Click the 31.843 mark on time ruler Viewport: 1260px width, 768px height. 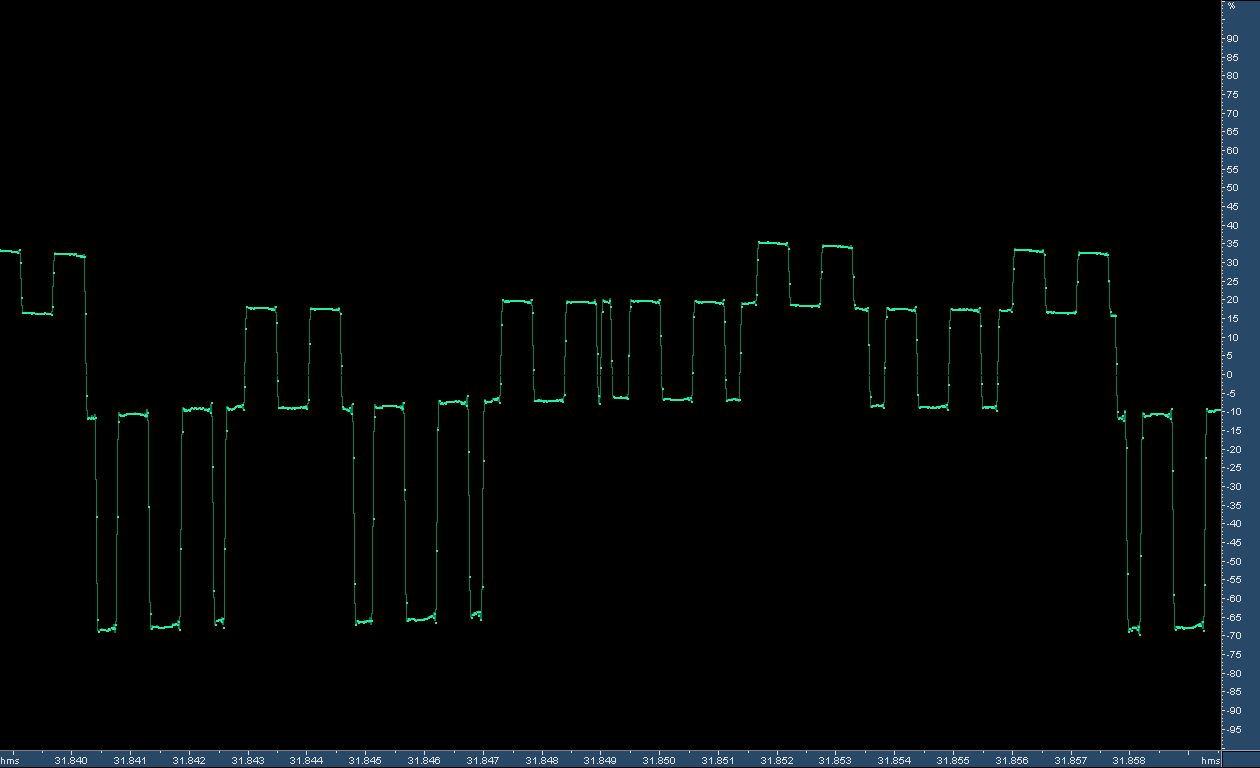click(x=247, y=761)
